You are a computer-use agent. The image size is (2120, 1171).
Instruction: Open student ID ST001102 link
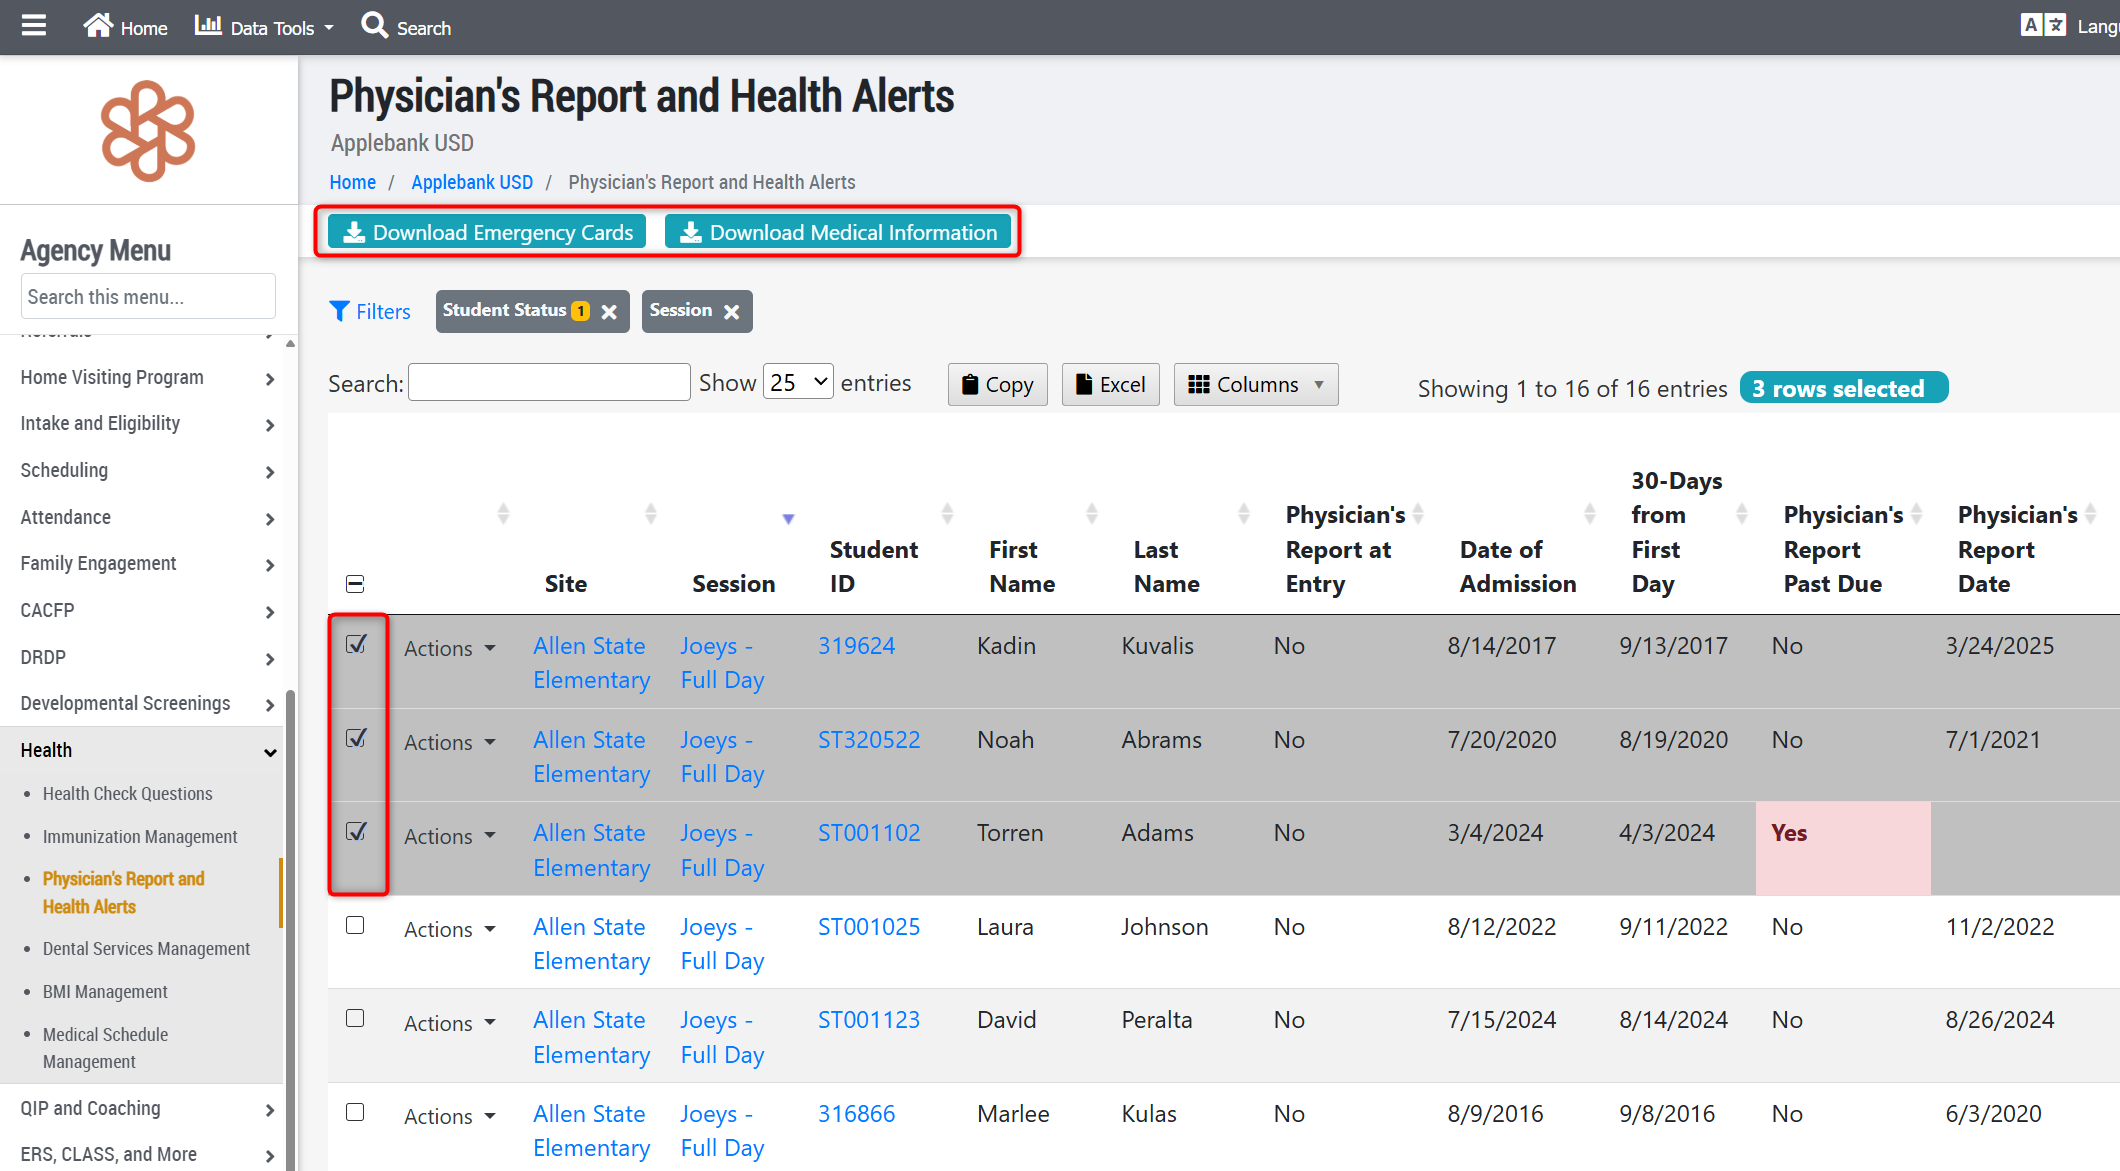(869, 833)
